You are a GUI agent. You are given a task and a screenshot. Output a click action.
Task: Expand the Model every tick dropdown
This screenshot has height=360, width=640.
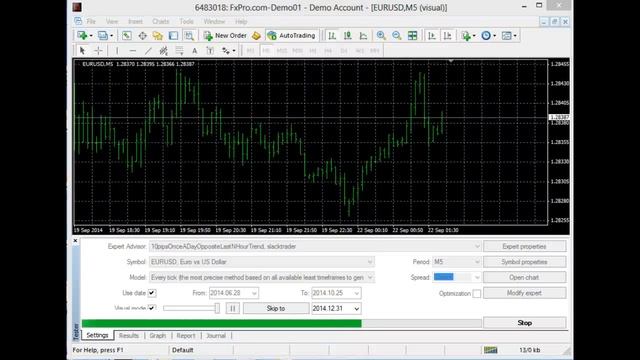pos(370,278)
